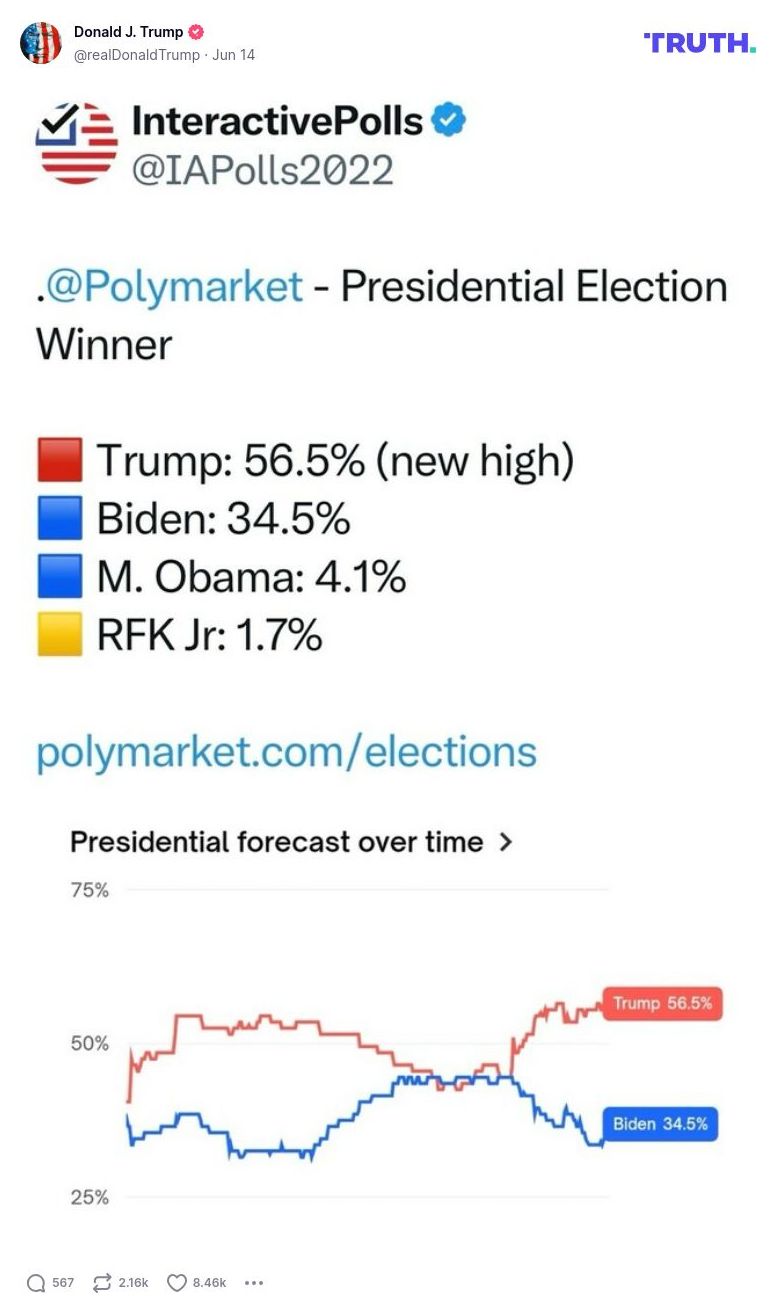Click the Trump 56.5% chart label
Image resolution: width=777 pixels, height=1313 pixels.
pos(662,1004)
